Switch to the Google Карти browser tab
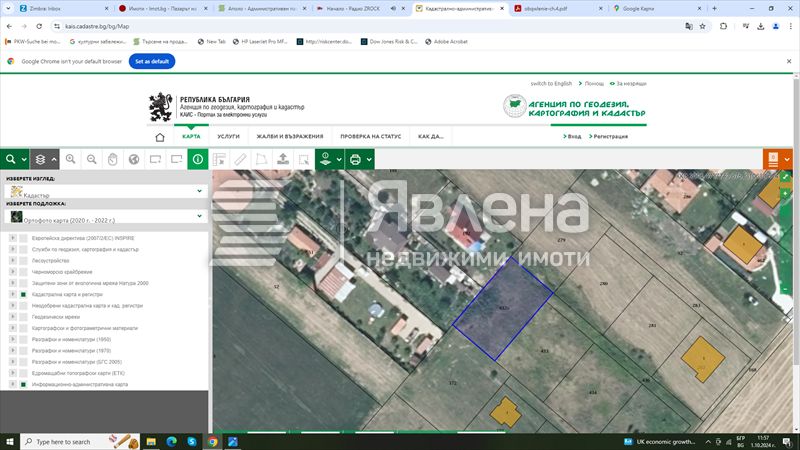The width and height of the screenshot is (800, 450). click(657, 9)
